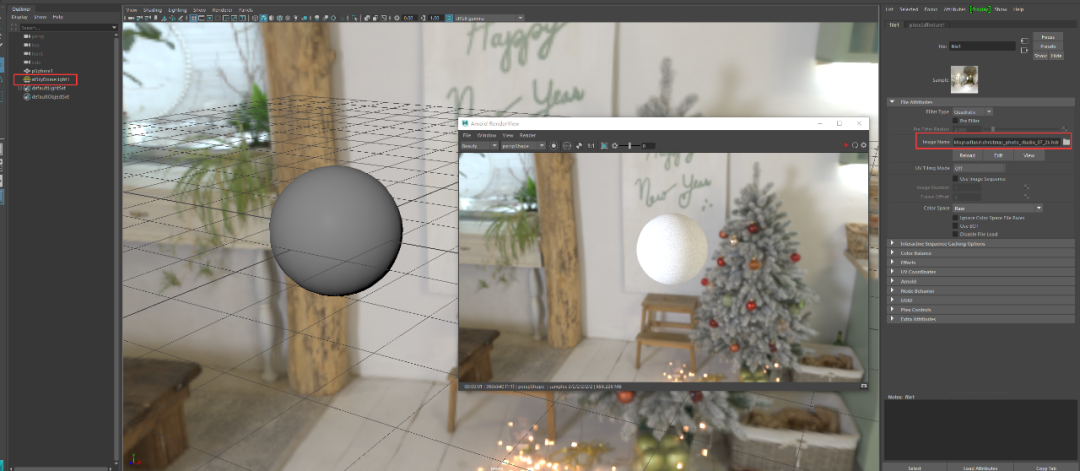Click the circular dot icon after perspShape dropdown
Image resolution: width=1080 pixels, height=471 pixels.
tap(554, 145)
